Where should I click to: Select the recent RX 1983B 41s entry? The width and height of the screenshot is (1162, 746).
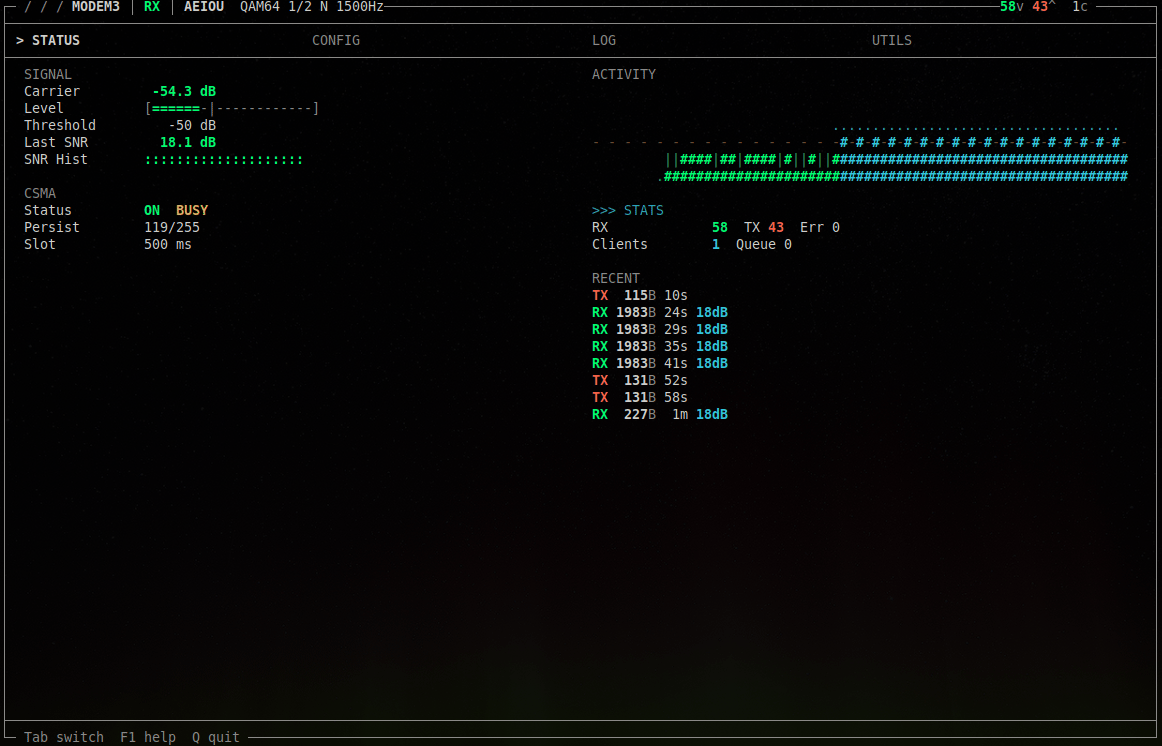(x=660, y=364)
